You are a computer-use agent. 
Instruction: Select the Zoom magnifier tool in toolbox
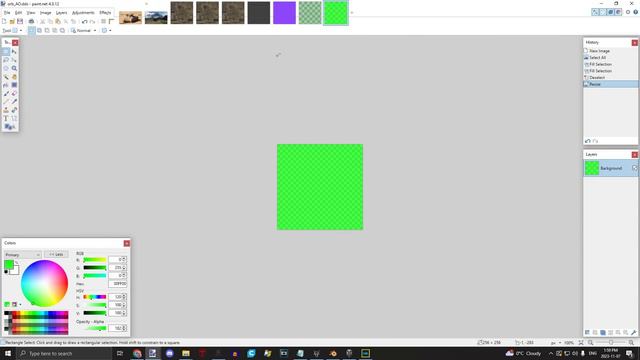click(14, 69)
